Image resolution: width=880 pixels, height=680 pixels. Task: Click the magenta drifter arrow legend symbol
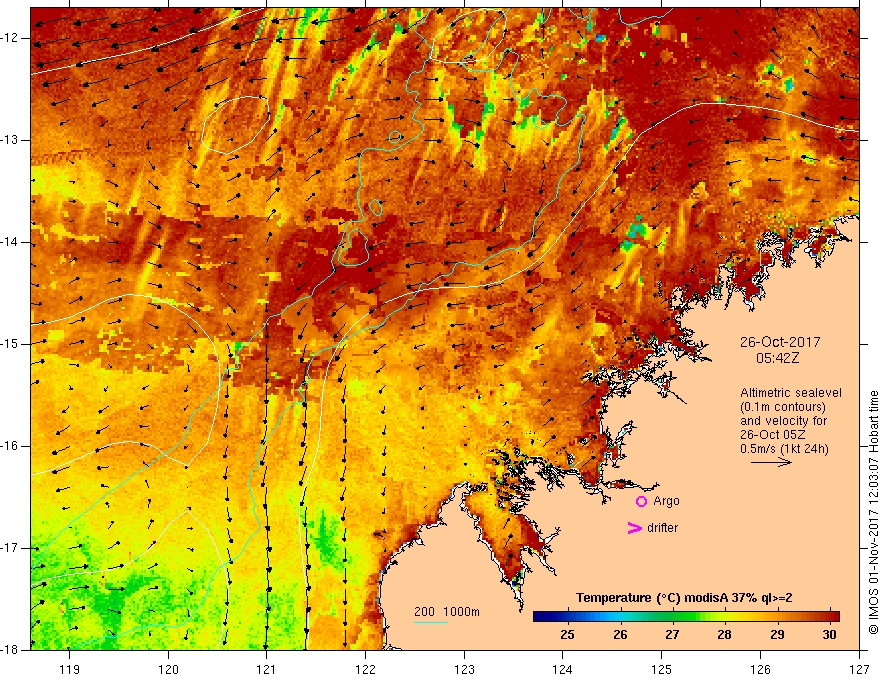click(634, 528)
